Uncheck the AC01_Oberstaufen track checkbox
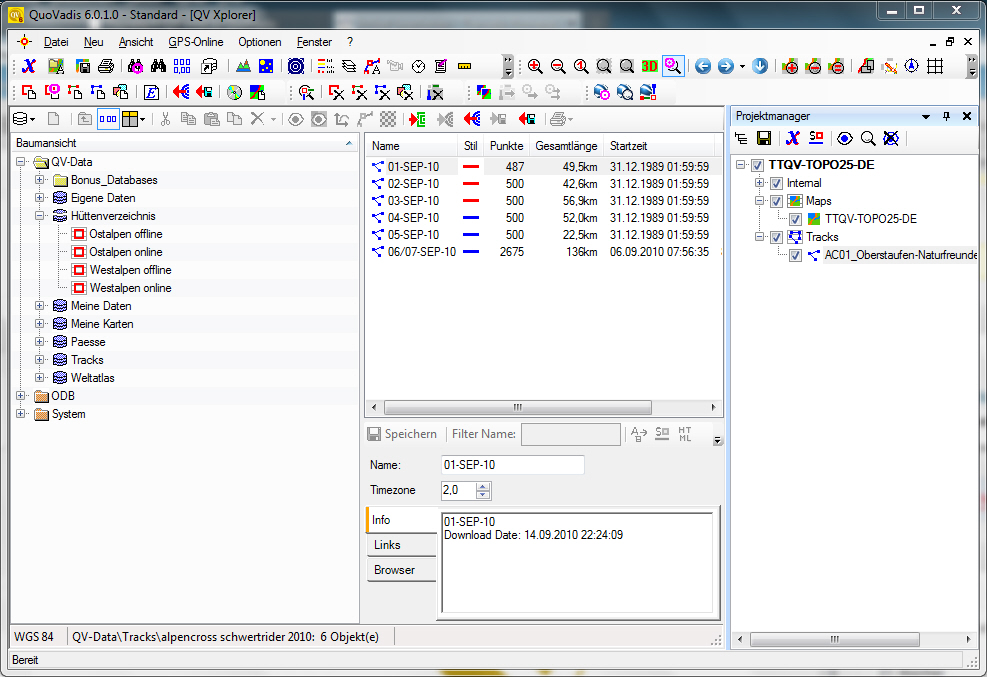This screenshot has width=987, height=677. pos(795,255)
